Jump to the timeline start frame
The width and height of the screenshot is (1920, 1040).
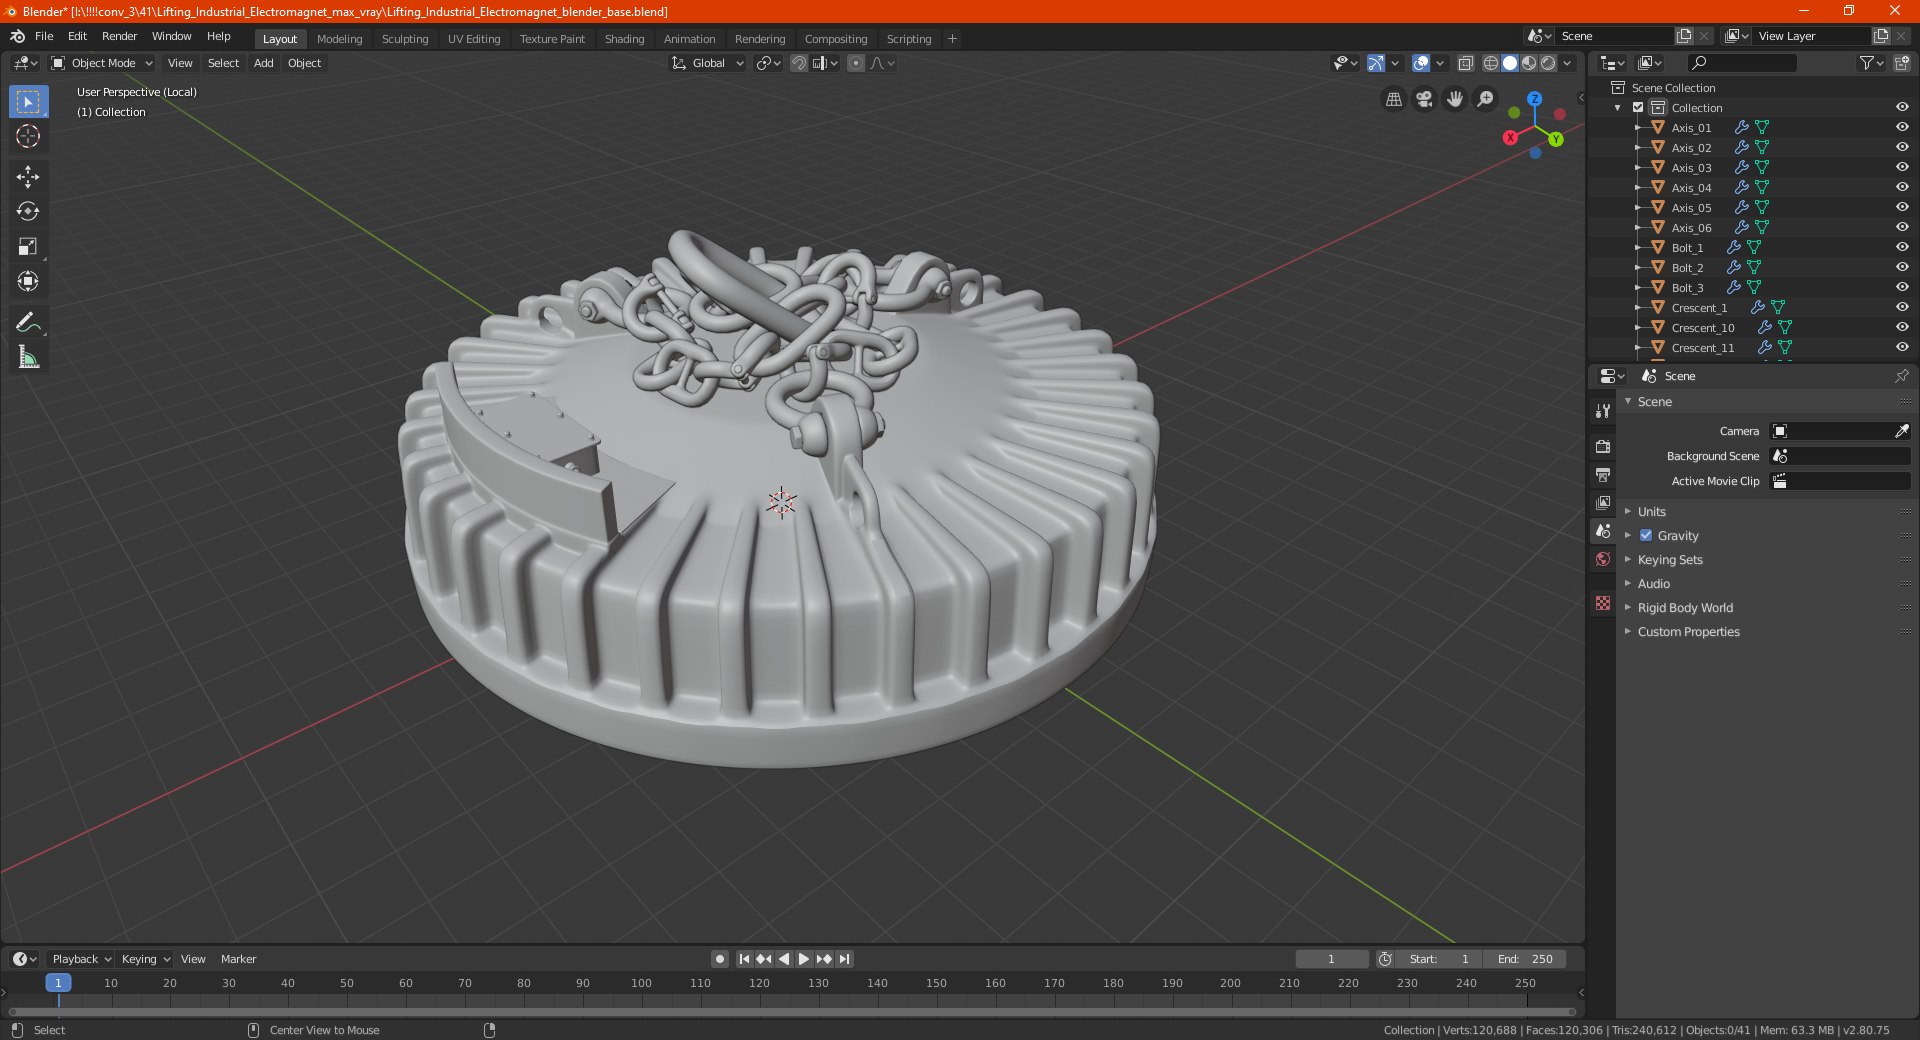tap(744, 959)
